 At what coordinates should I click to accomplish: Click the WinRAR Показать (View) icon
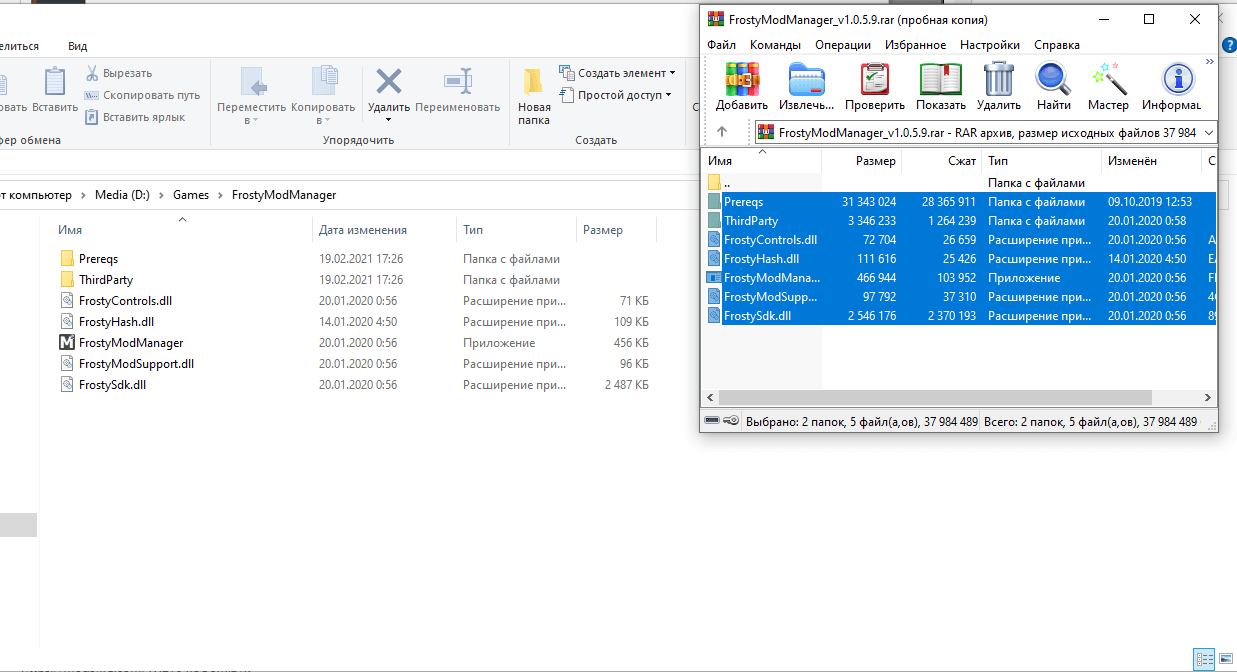click(941, 79)
